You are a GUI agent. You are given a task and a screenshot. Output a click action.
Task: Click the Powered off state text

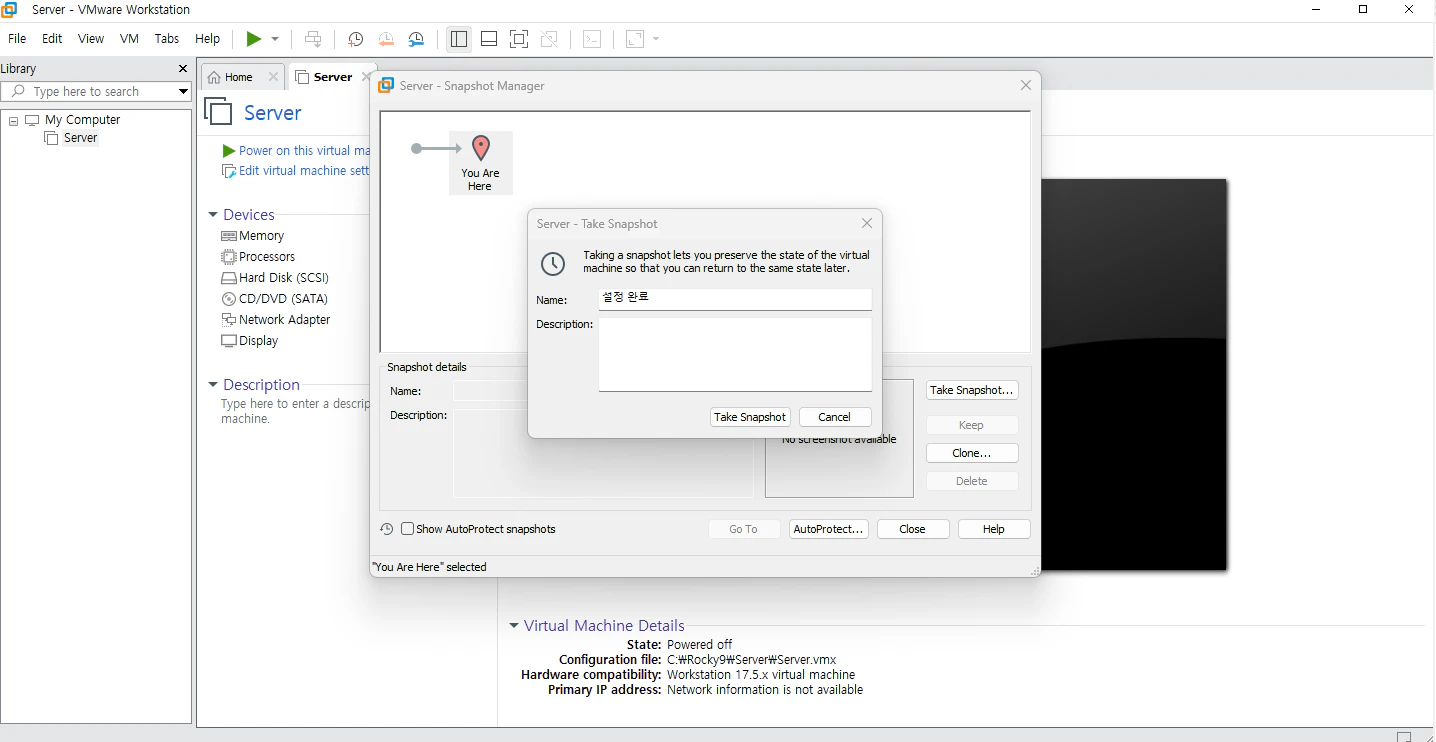point(700,645)
